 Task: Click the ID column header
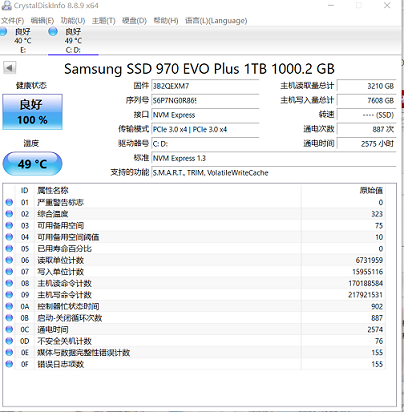[25, 190]
